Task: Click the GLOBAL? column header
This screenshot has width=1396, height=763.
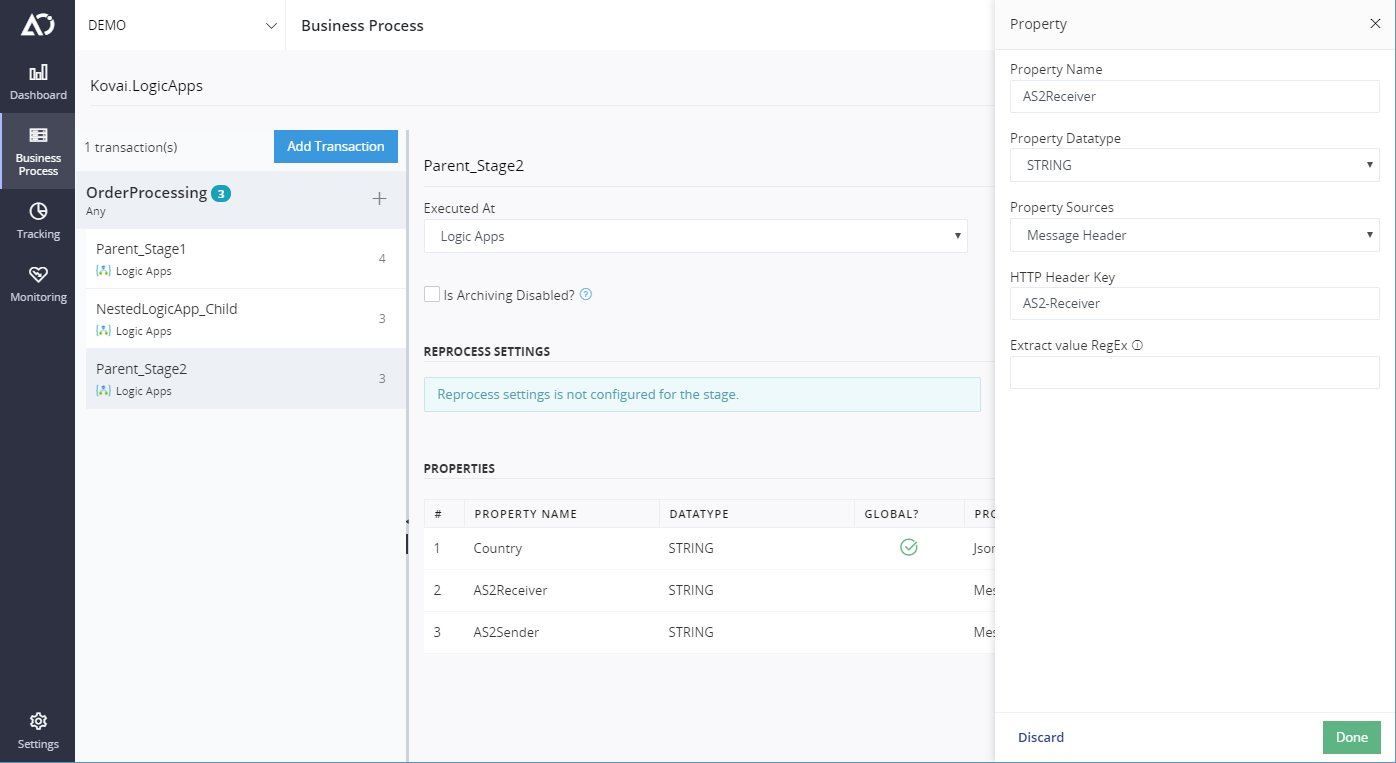Action: [x=892, y=514]
